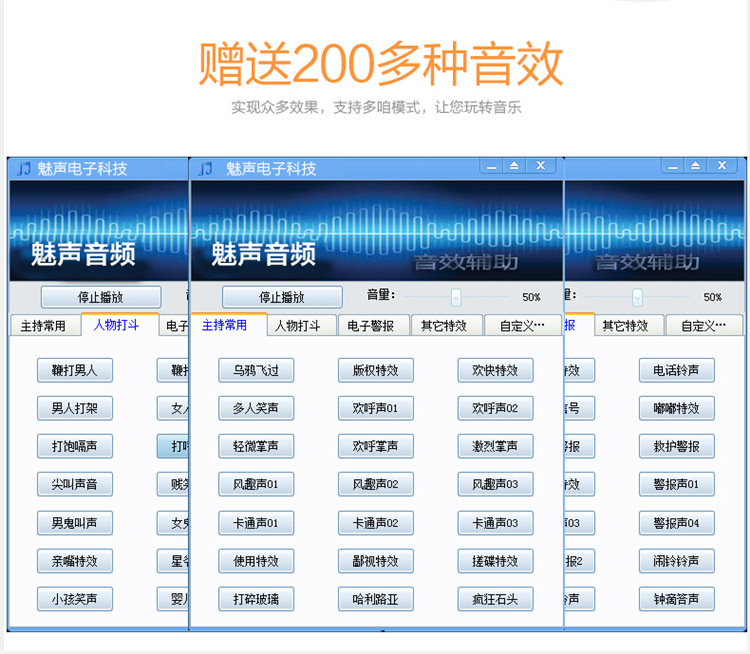Play the 钟滴答声 clock ticking sound

coord(676,599)
